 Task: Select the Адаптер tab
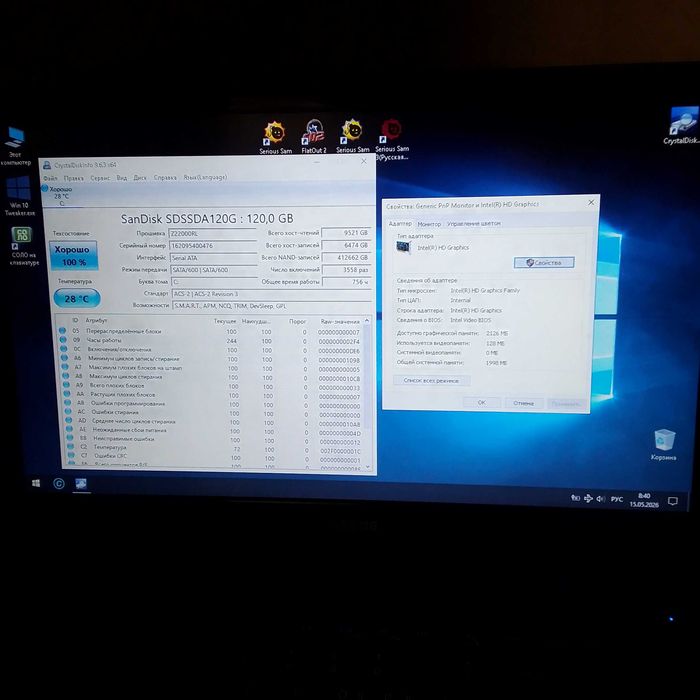[400, 223]
